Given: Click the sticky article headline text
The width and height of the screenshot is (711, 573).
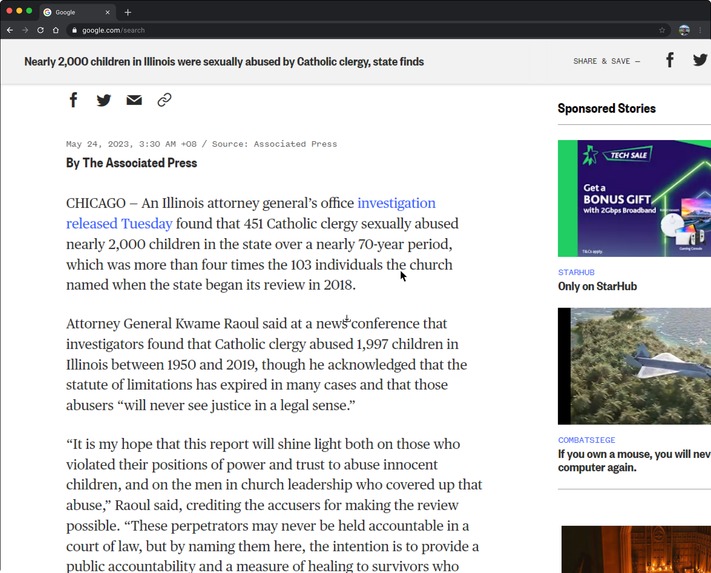Looking at the screenshot, I should point(224,62).
